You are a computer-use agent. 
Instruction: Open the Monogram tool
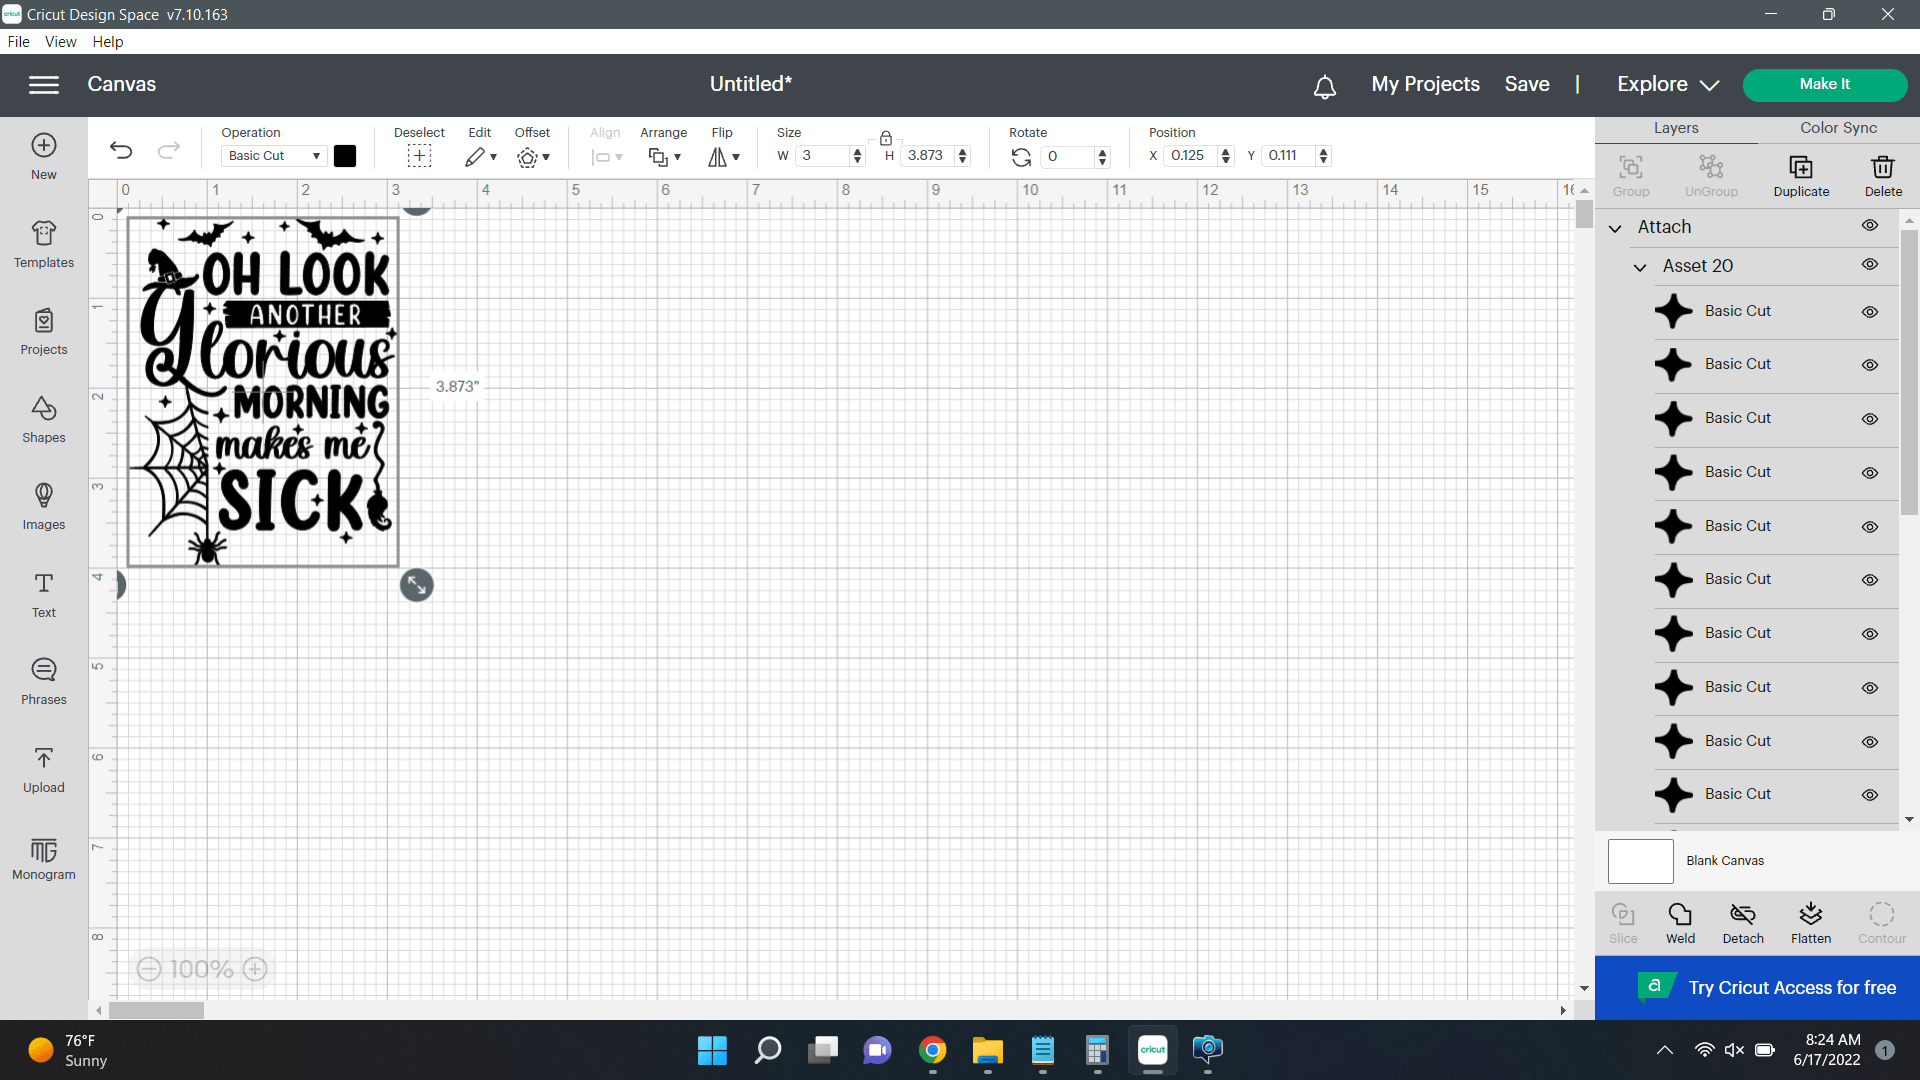click(43, 857)
